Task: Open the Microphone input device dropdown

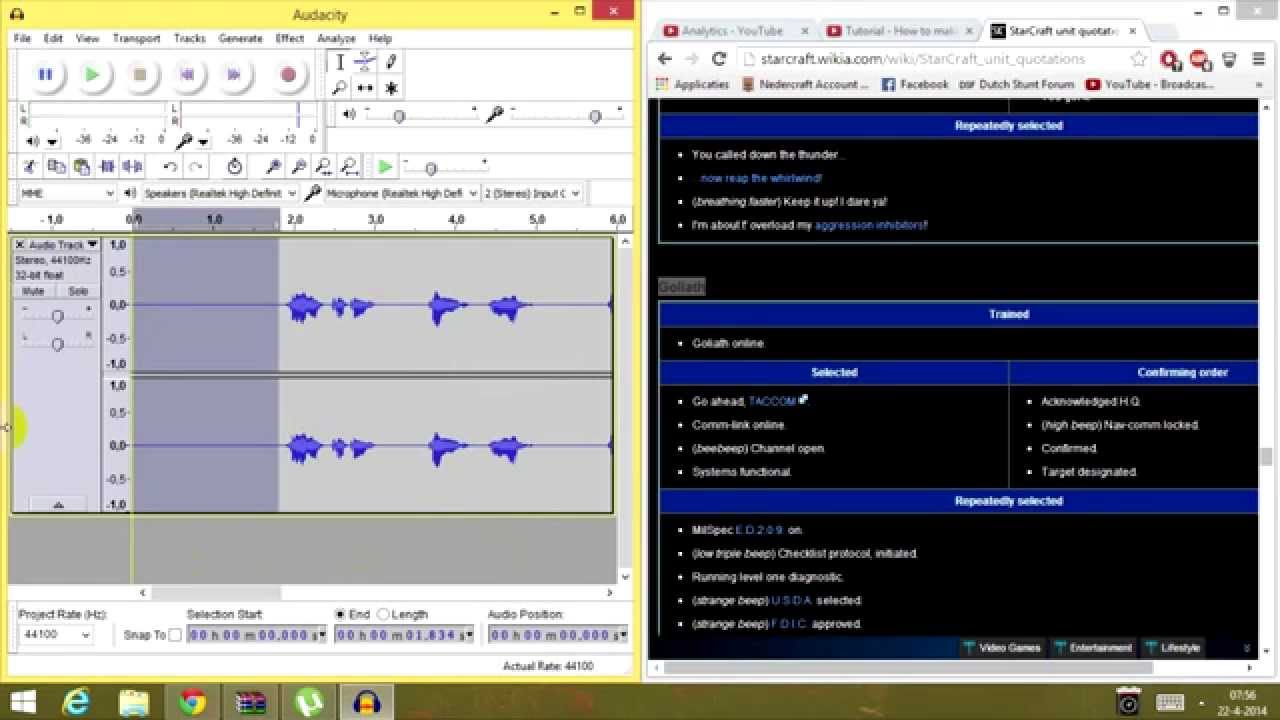Action: (x=400, y=193)
